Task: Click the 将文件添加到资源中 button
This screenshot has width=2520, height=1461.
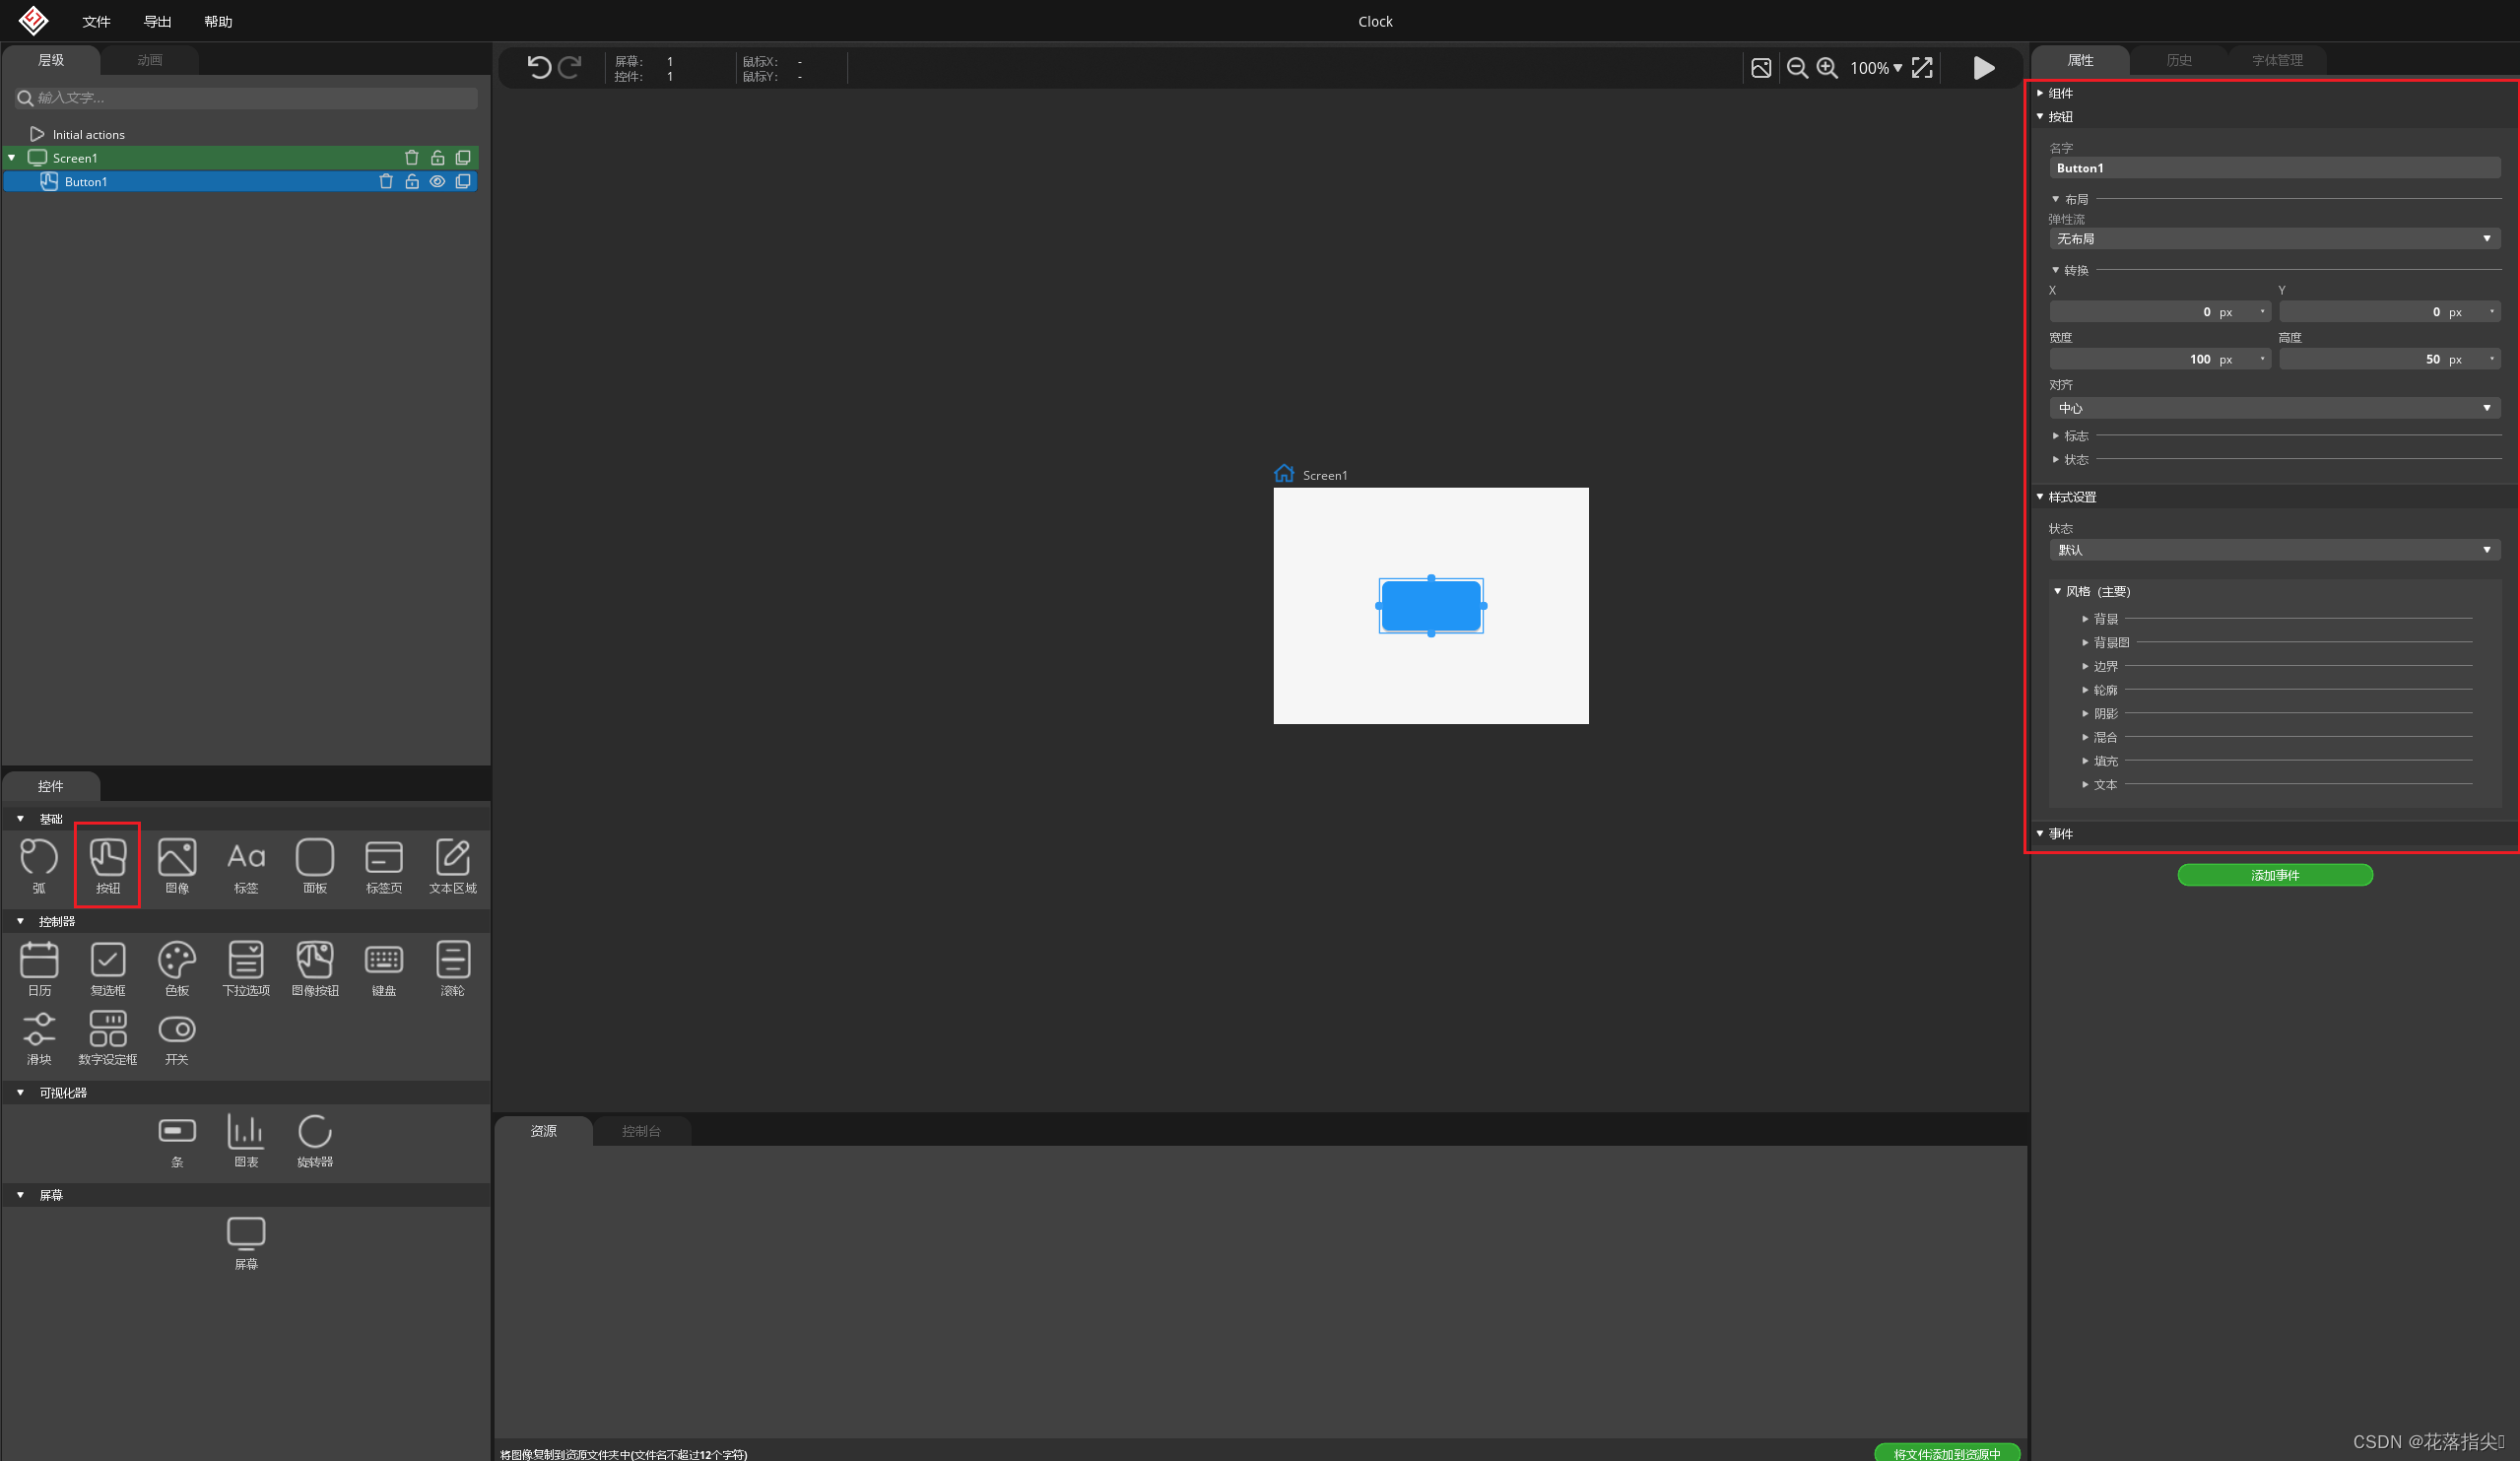Action: pos(1946,1453)
